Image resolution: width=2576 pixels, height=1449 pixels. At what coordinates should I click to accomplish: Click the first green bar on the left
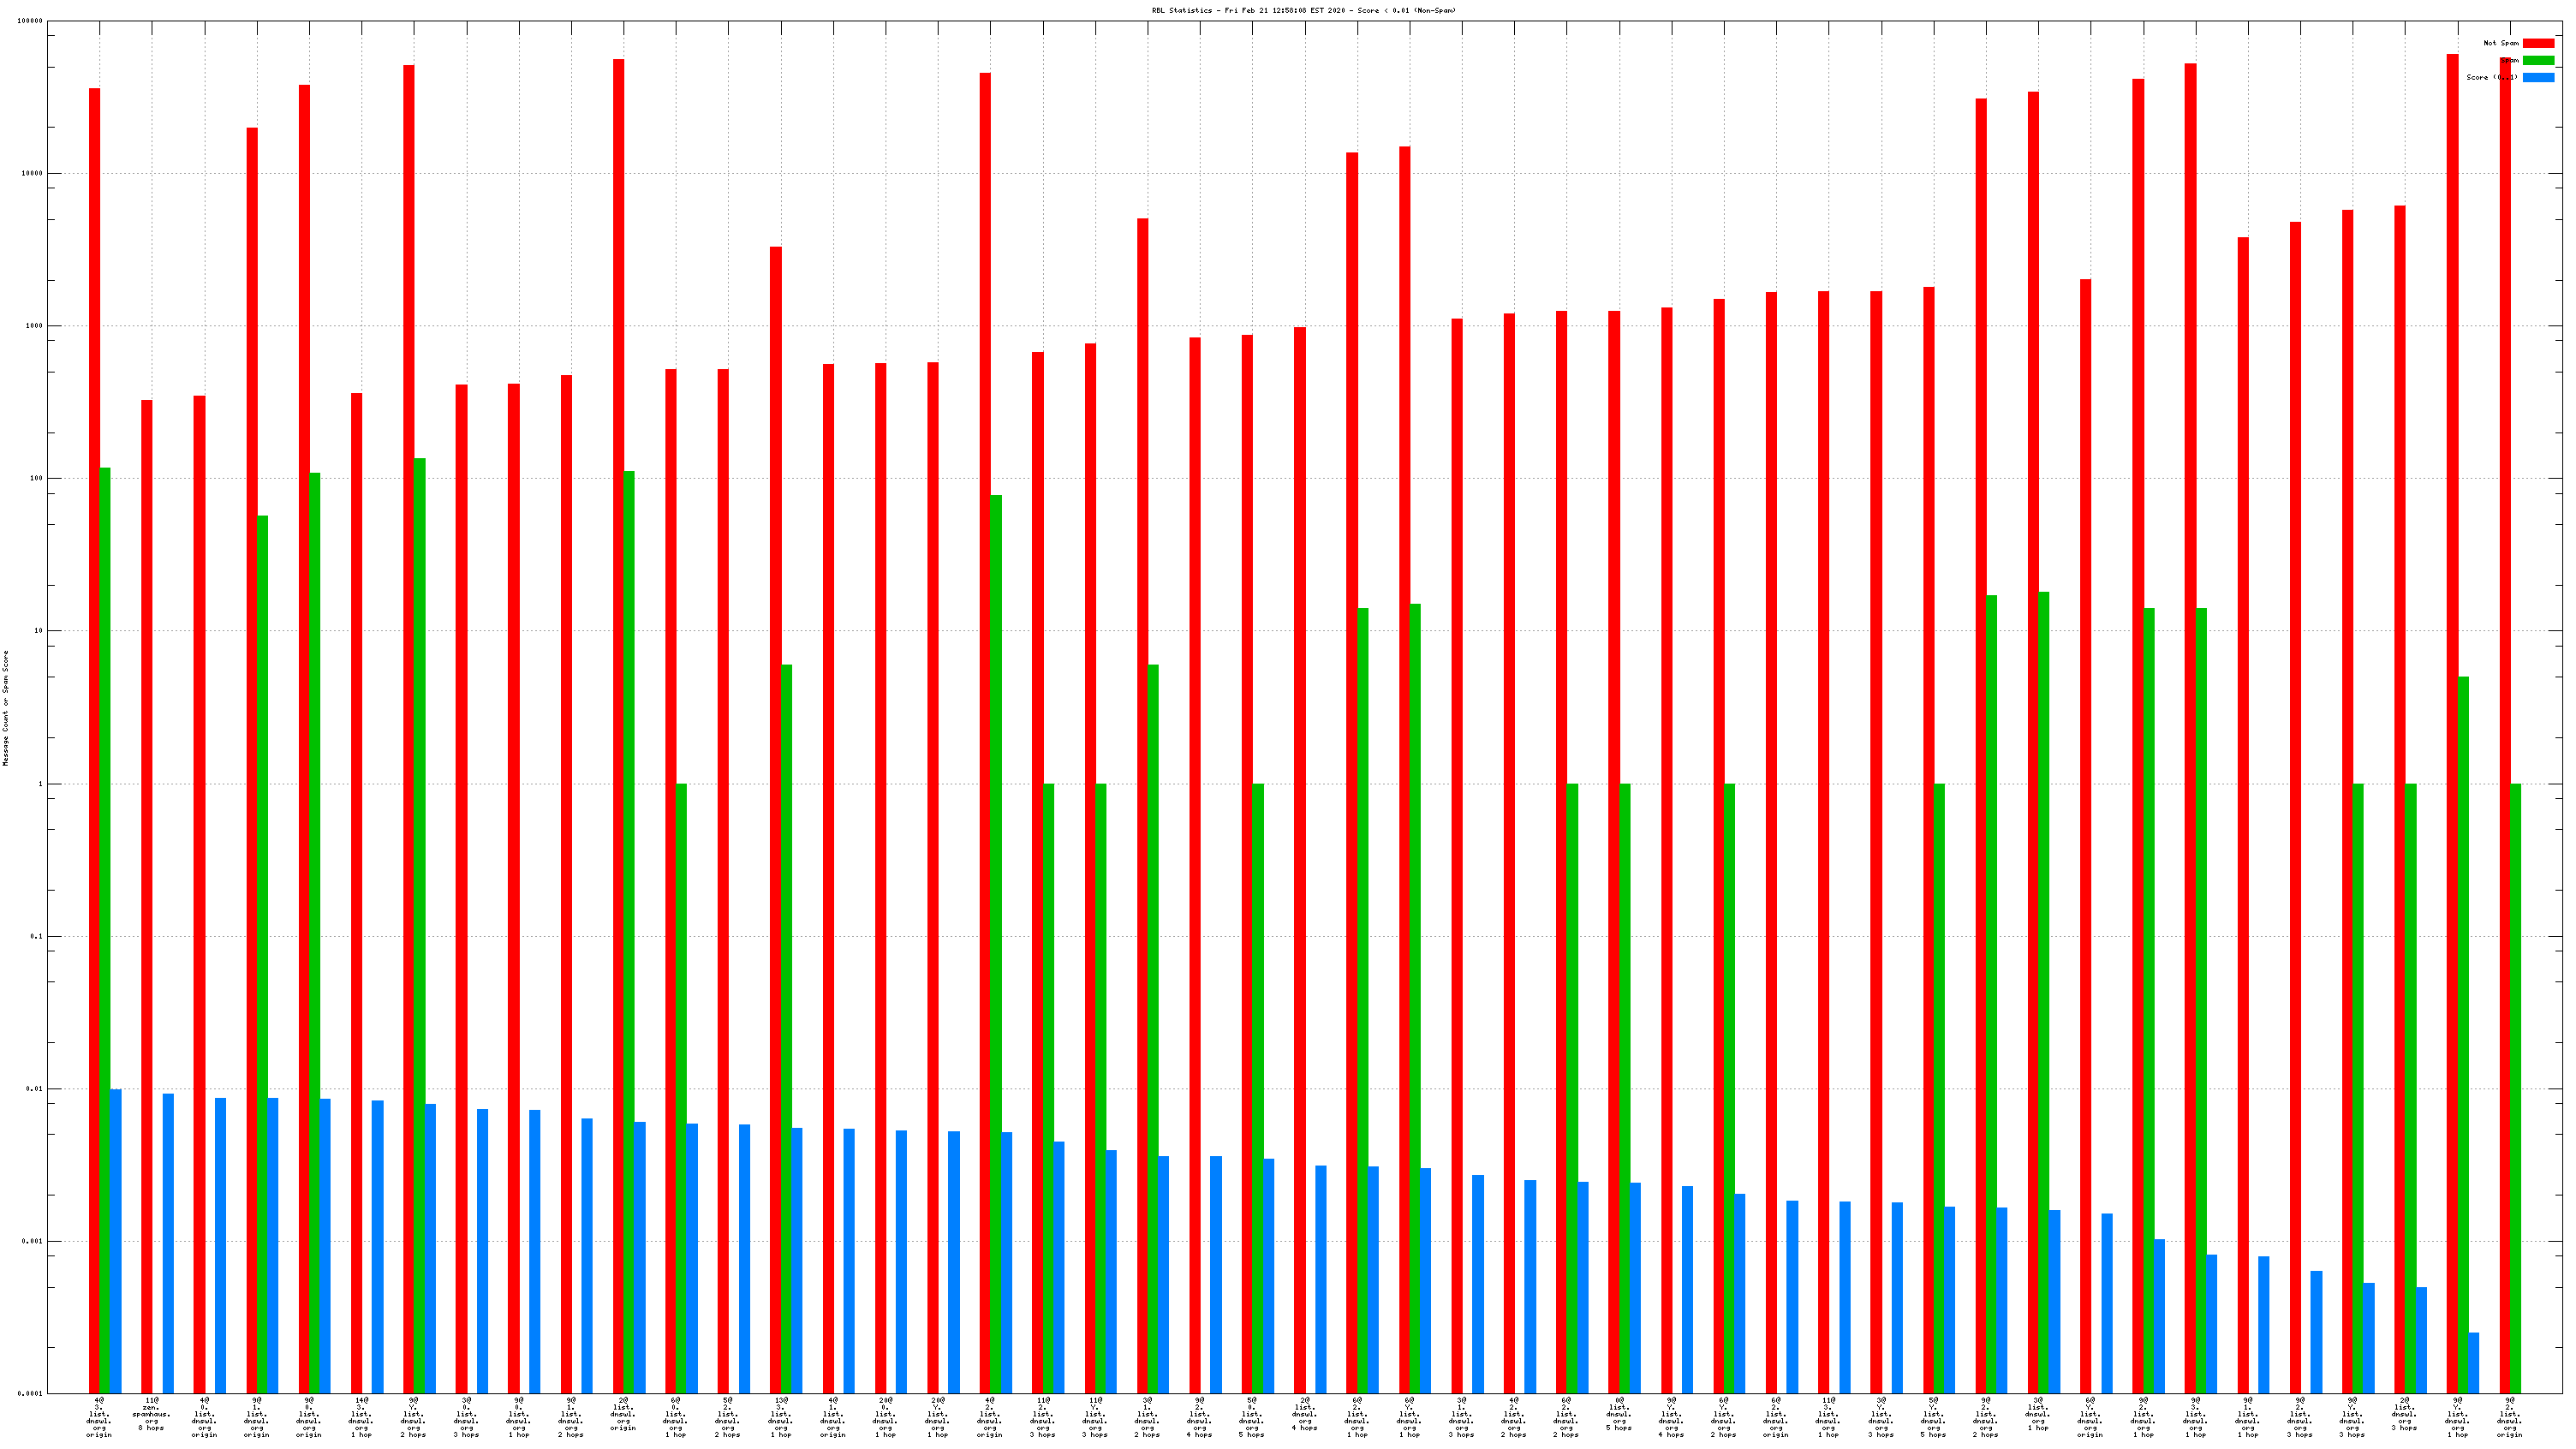[x=105, y=900]
